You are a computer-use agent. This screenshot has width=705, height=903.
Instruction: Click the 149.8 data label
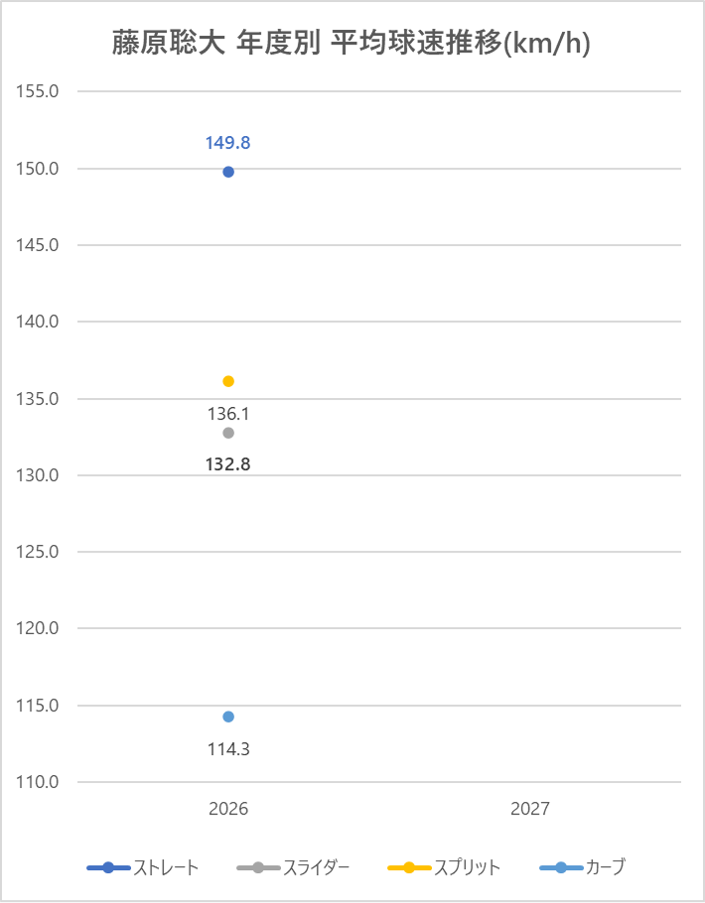coord(228,143)
